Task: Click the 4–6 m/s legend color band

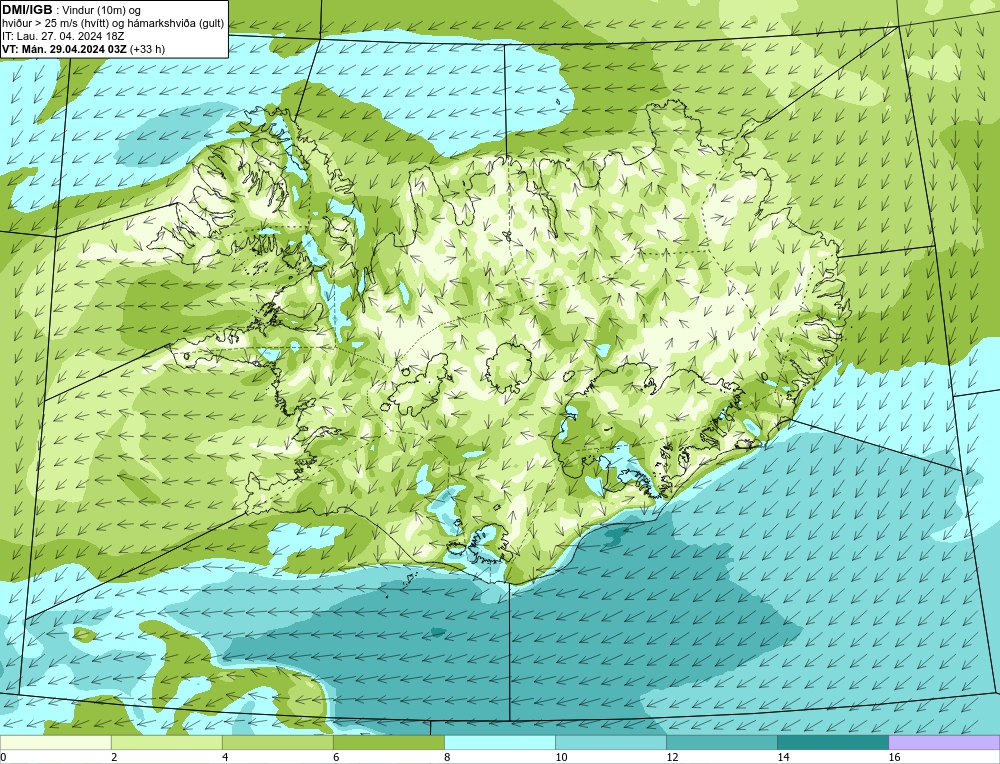Action: click(x=277, y=742)
